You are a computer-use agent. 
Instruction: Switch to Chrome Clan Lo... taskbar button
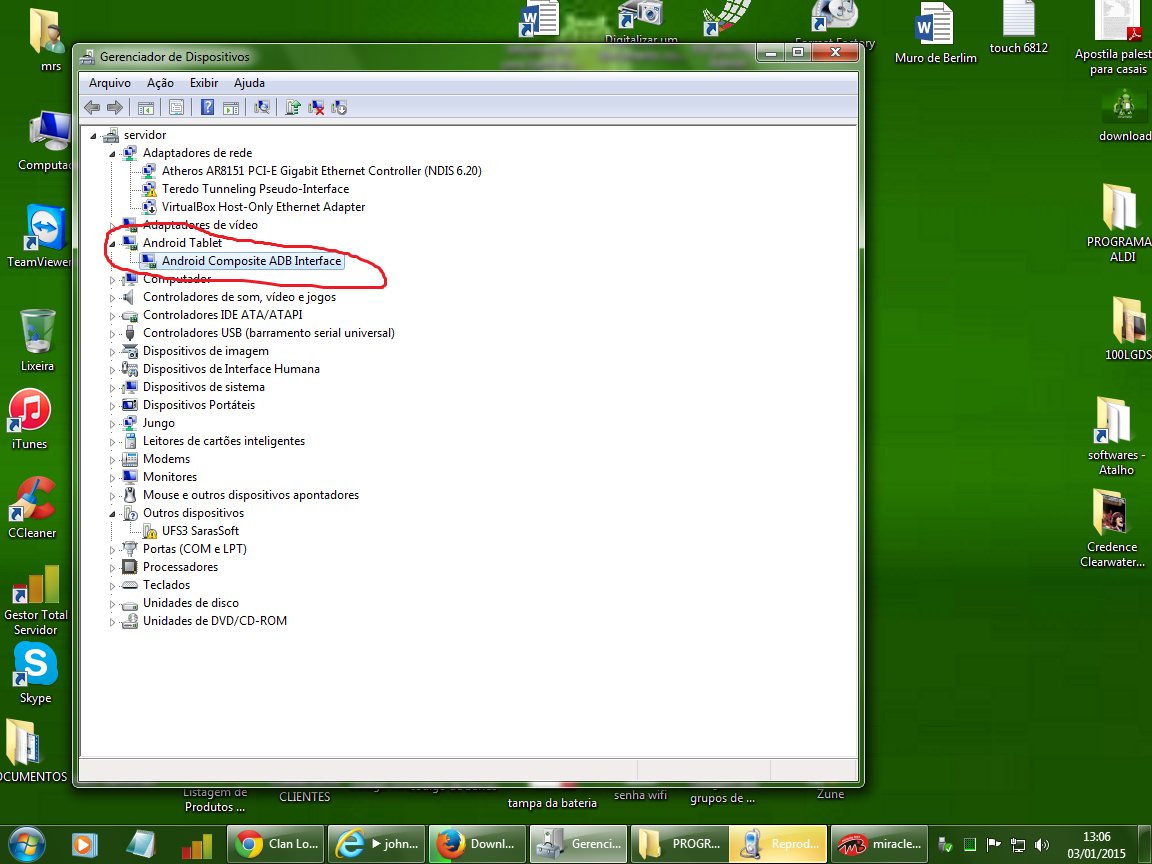[x=277, y=844]
